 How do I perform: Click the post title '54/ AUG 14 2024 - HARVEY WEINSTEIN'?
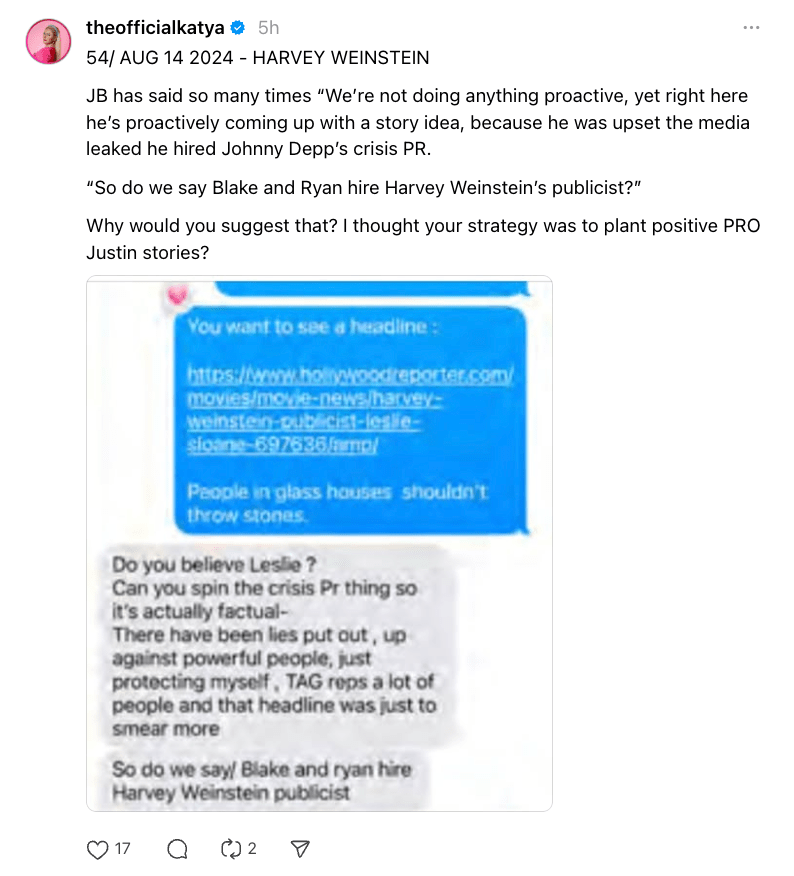(x=258, y=58)
